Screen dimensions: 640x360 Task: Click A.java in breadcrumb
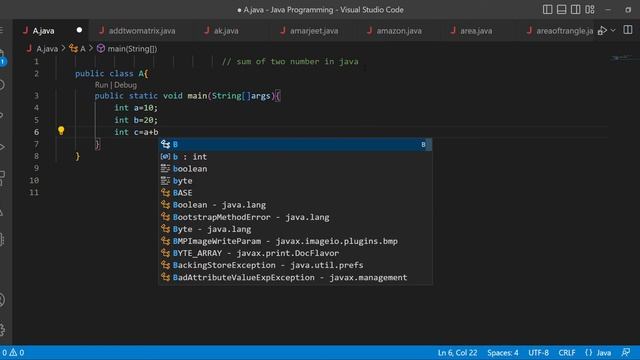(x=47, y=49)
